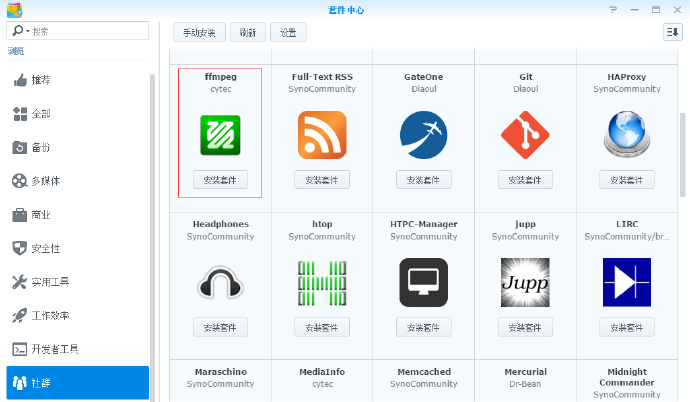The image size is (690, 402).
Task: Install the ffmpeg package
Action: tap(220, 179)
